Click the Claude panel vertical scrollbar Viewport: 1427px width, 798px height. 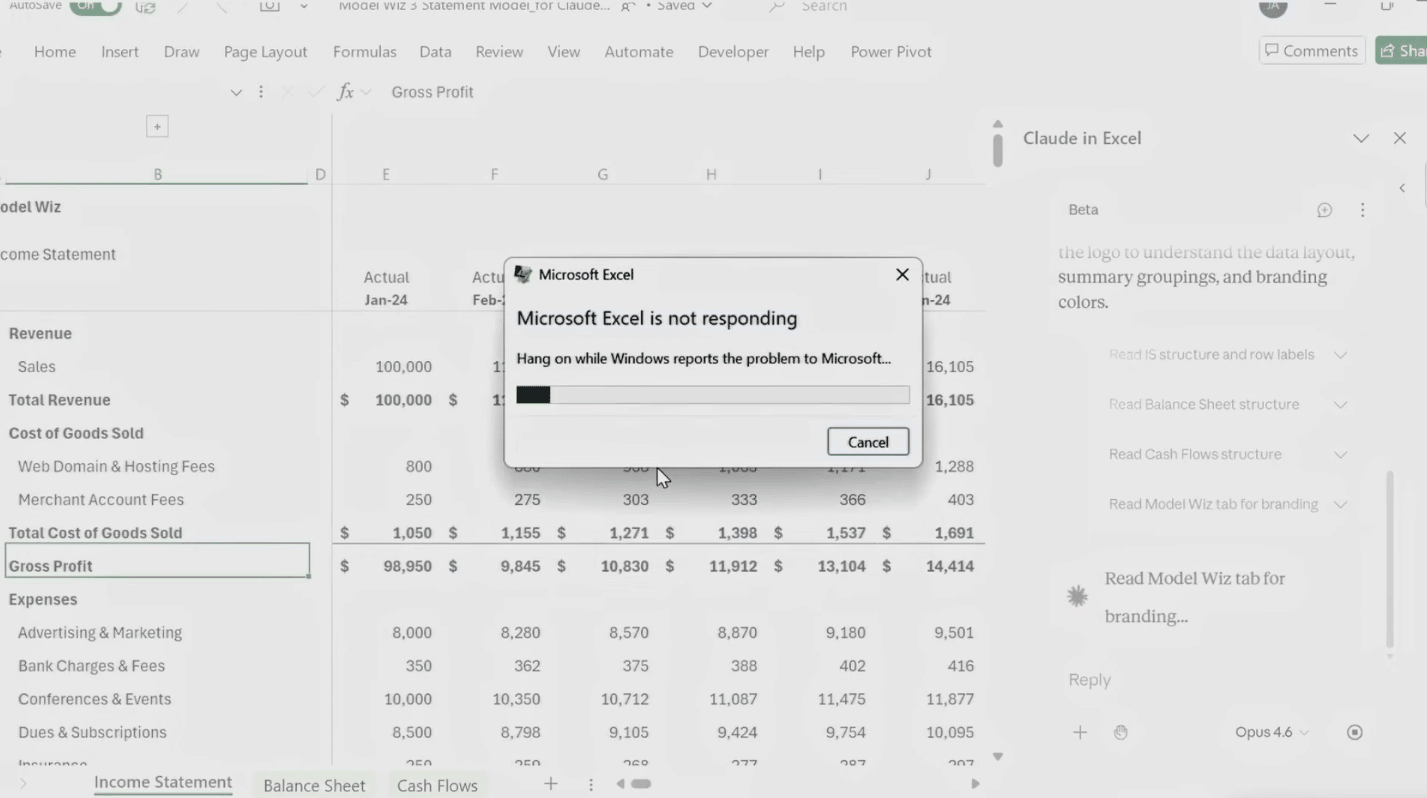click(x=1389, y=560)
